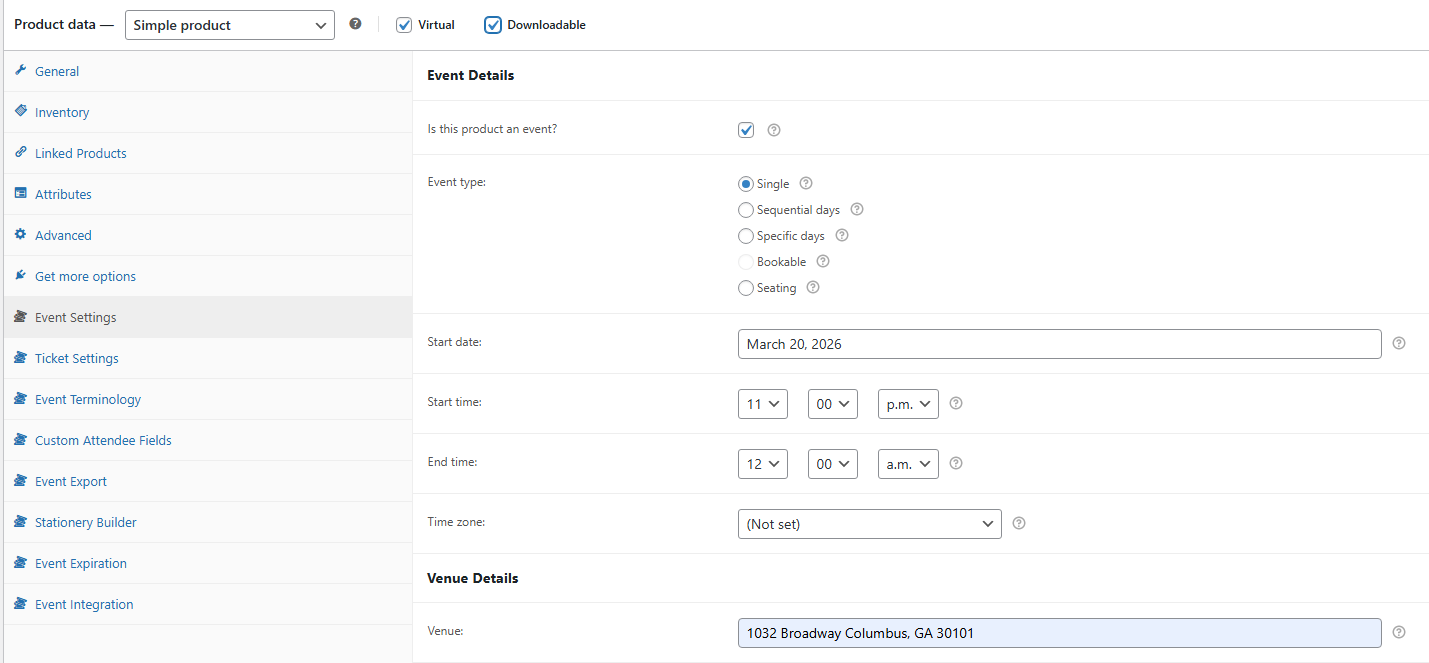Click help icon next to Sequential days
The height and width of the screenshot is (663, 1429).
[x=856, y=210]
